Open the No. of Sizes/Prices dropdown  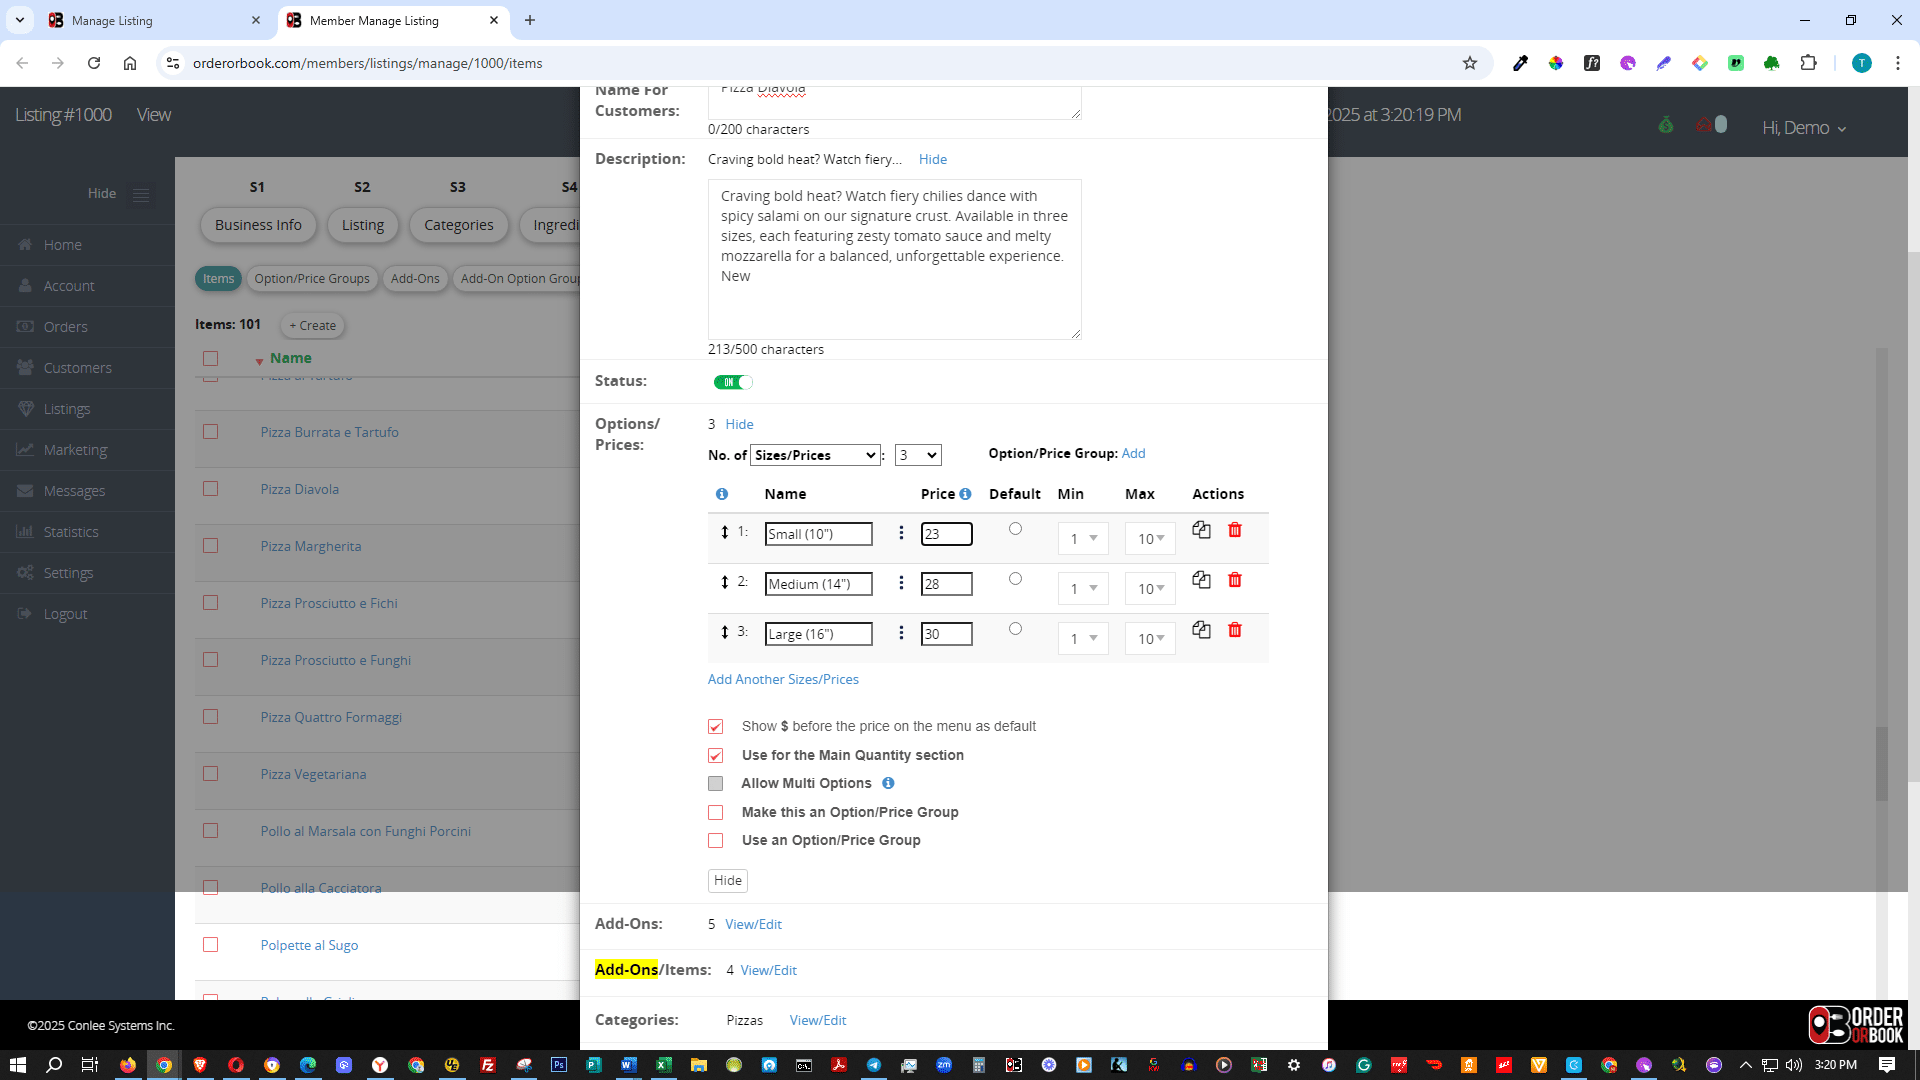(x=815, y=455)
